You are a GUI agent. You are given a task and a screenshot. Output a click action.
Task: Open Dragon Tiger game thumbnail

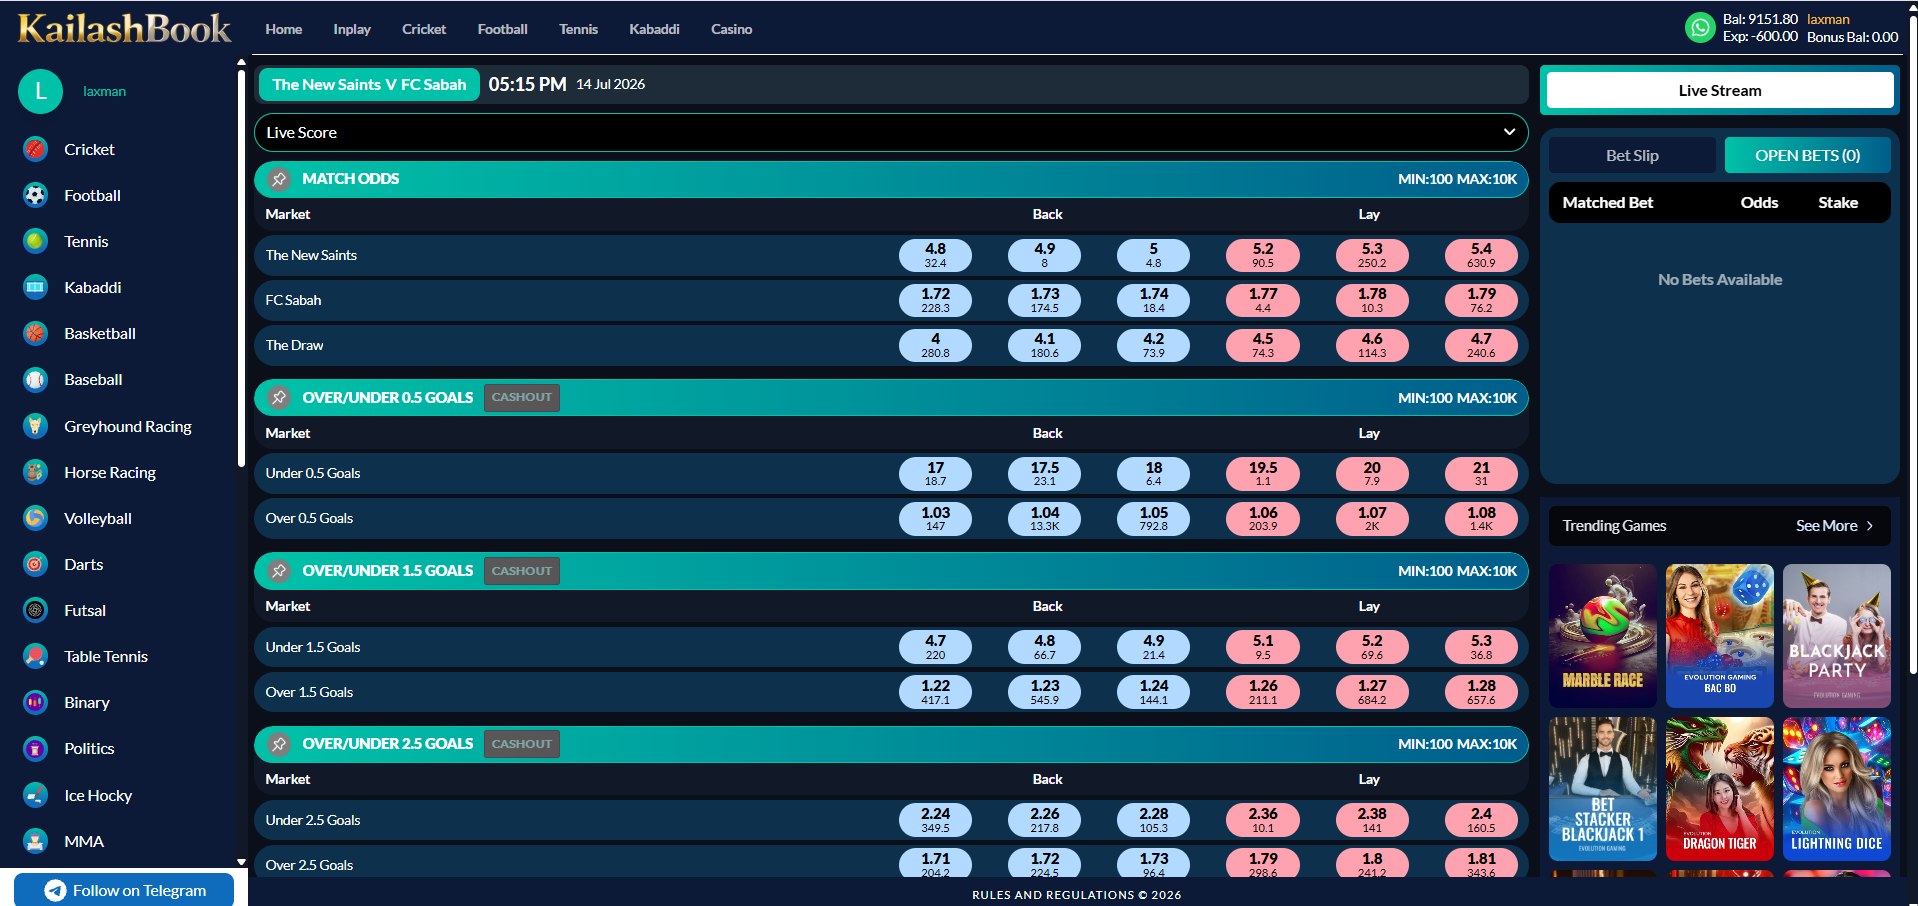[1720, 789]
